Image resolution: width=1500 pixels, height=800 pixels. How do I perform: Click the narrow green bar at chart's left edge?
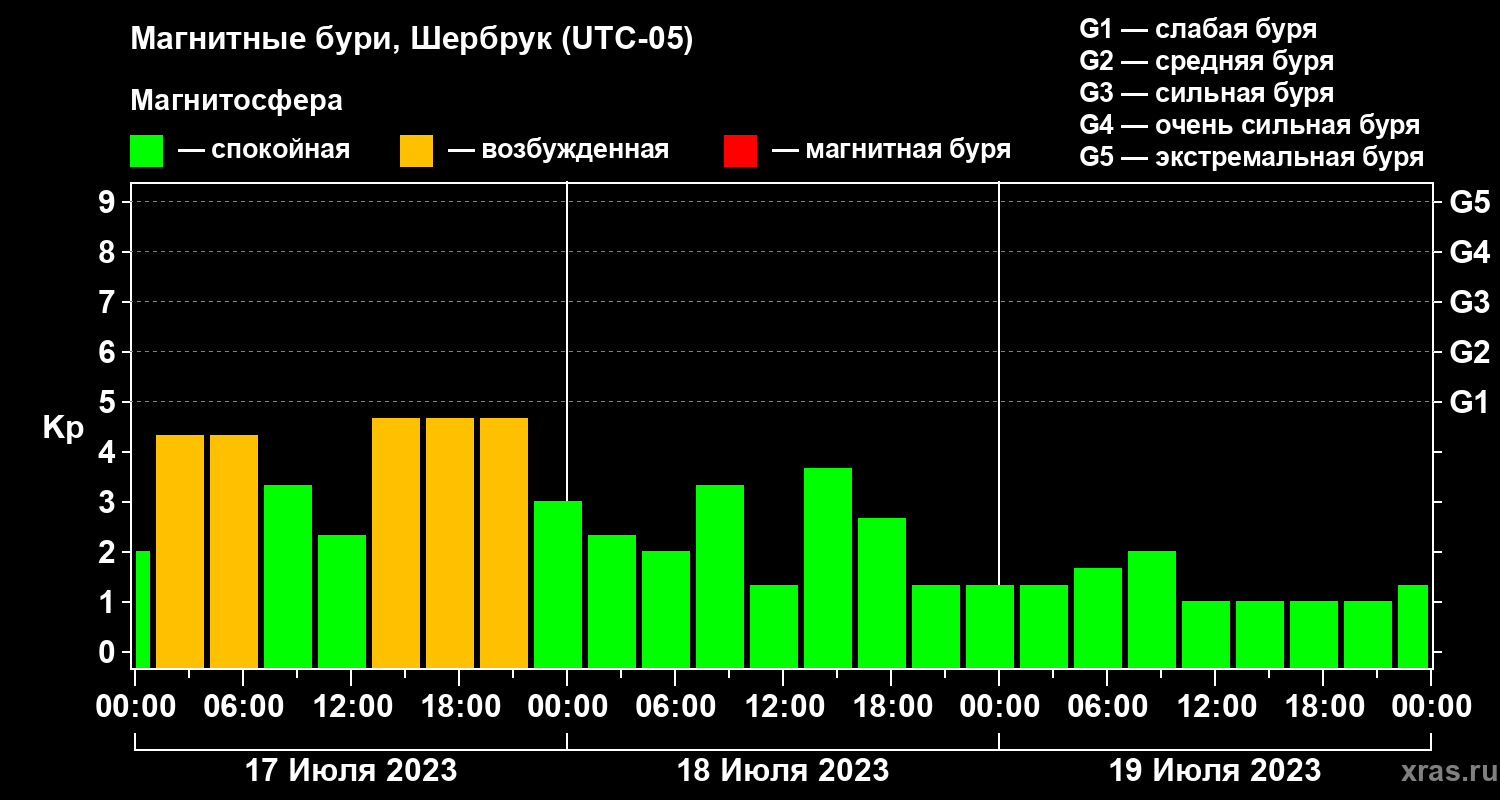(x=142, y=610)
